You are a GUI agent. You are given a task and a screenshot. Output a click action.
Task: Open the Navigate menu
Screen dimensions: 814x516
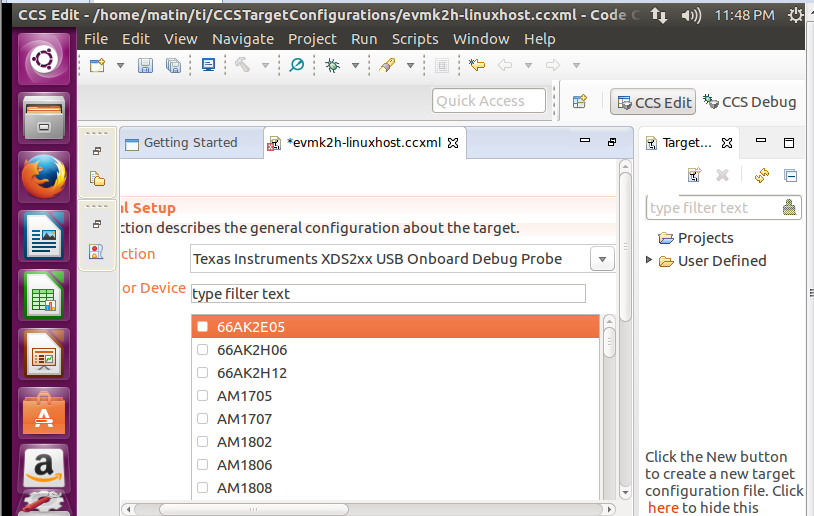pos(243,39)
